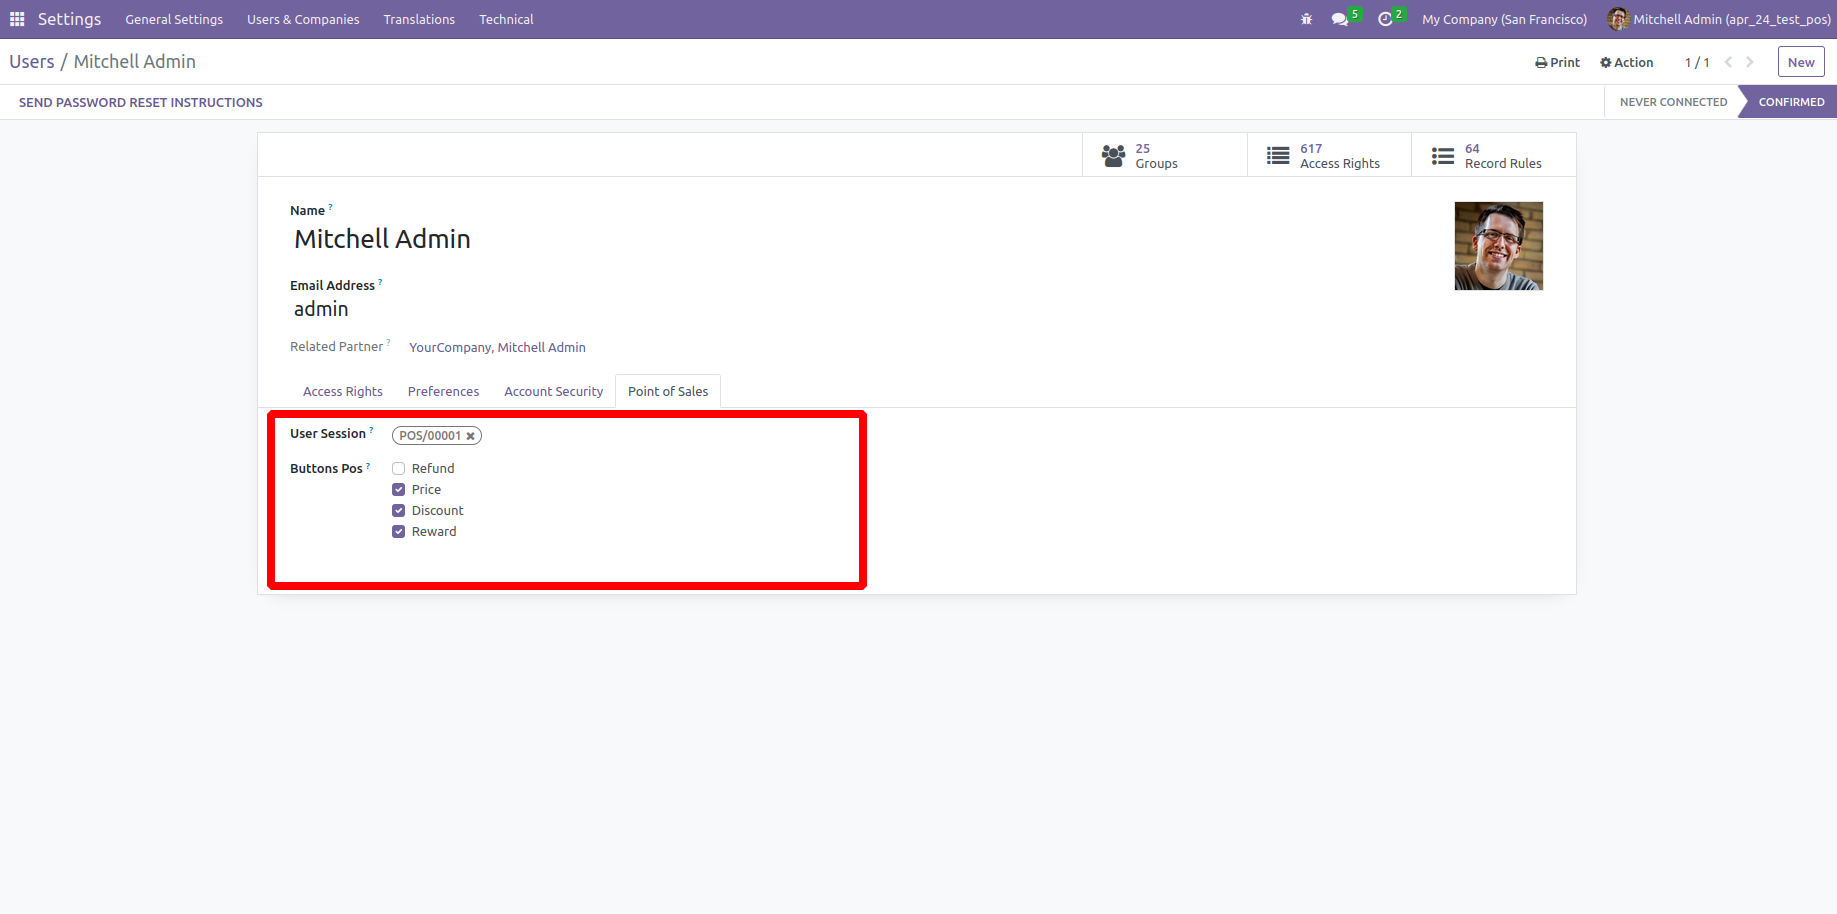Click the Settings app title

pyautogui.click(x=69, y=19)
